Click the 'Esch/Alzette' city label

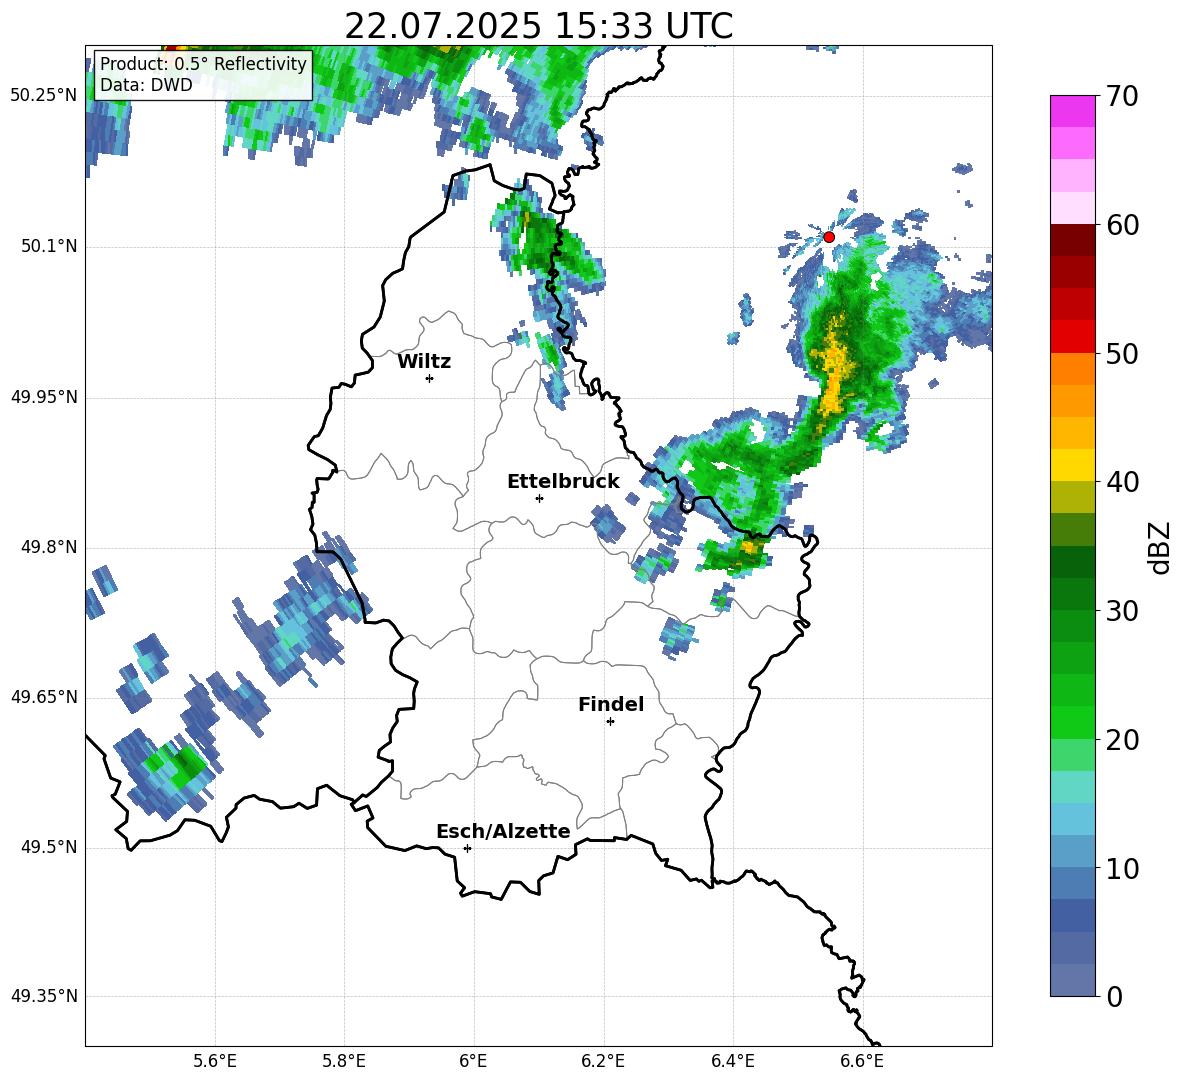(503, 831)
